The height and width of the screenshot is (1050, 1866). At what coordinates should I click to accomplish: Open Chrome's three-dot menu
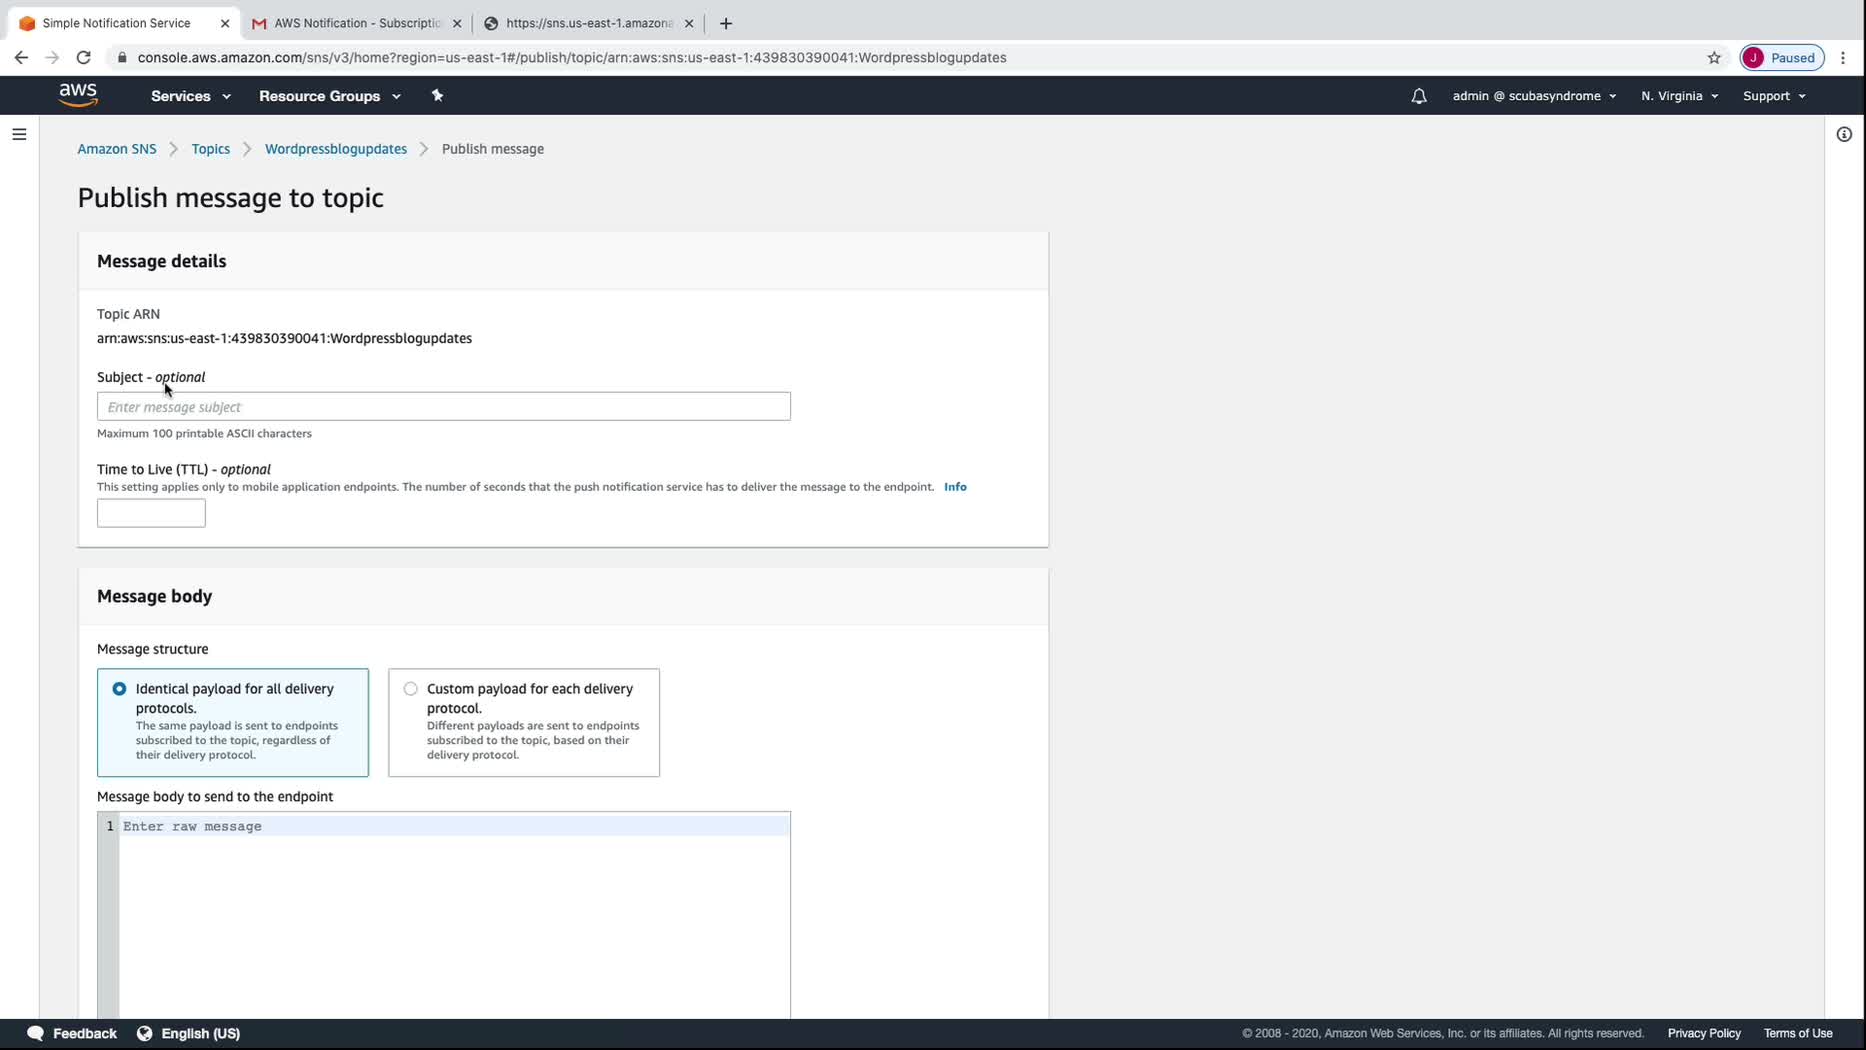tap(1843, 58)
